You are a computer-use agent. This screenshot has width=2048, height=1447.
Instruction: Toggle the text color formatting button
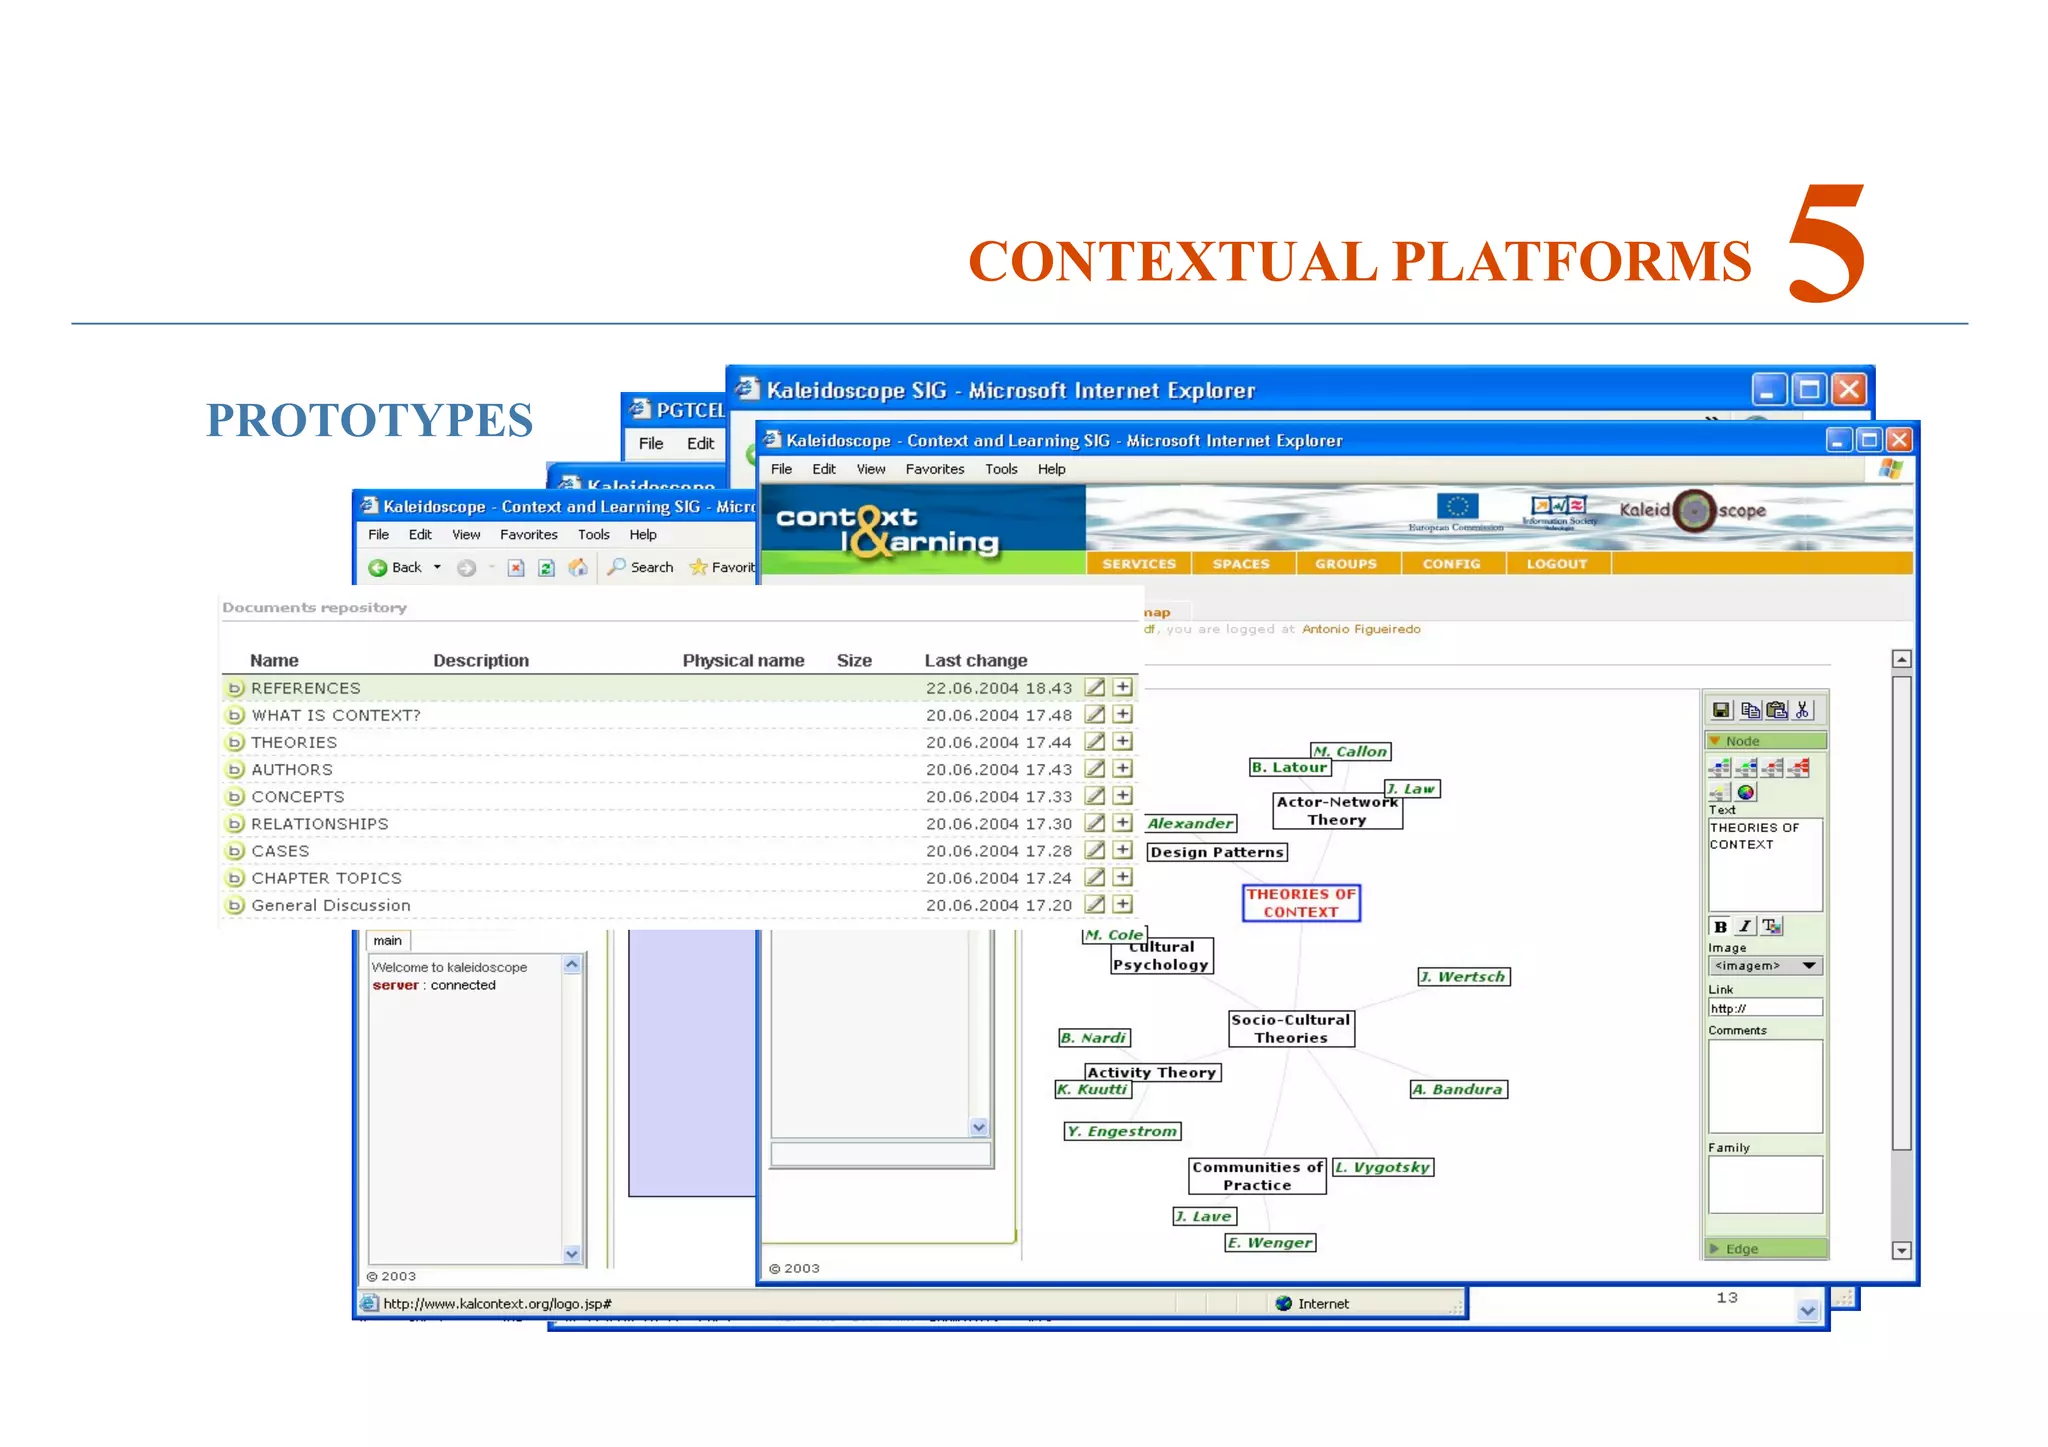[x=1772, y=926]
